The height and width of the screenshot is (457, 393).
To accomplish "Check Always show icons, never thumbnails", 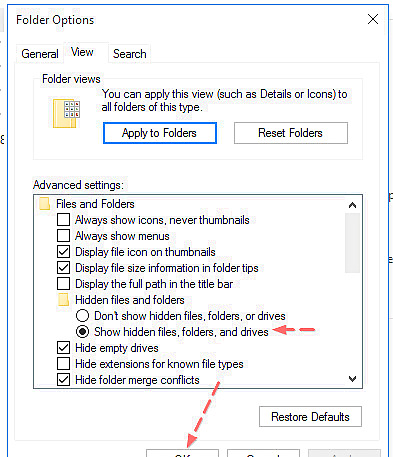I will (x=63, y=220).
